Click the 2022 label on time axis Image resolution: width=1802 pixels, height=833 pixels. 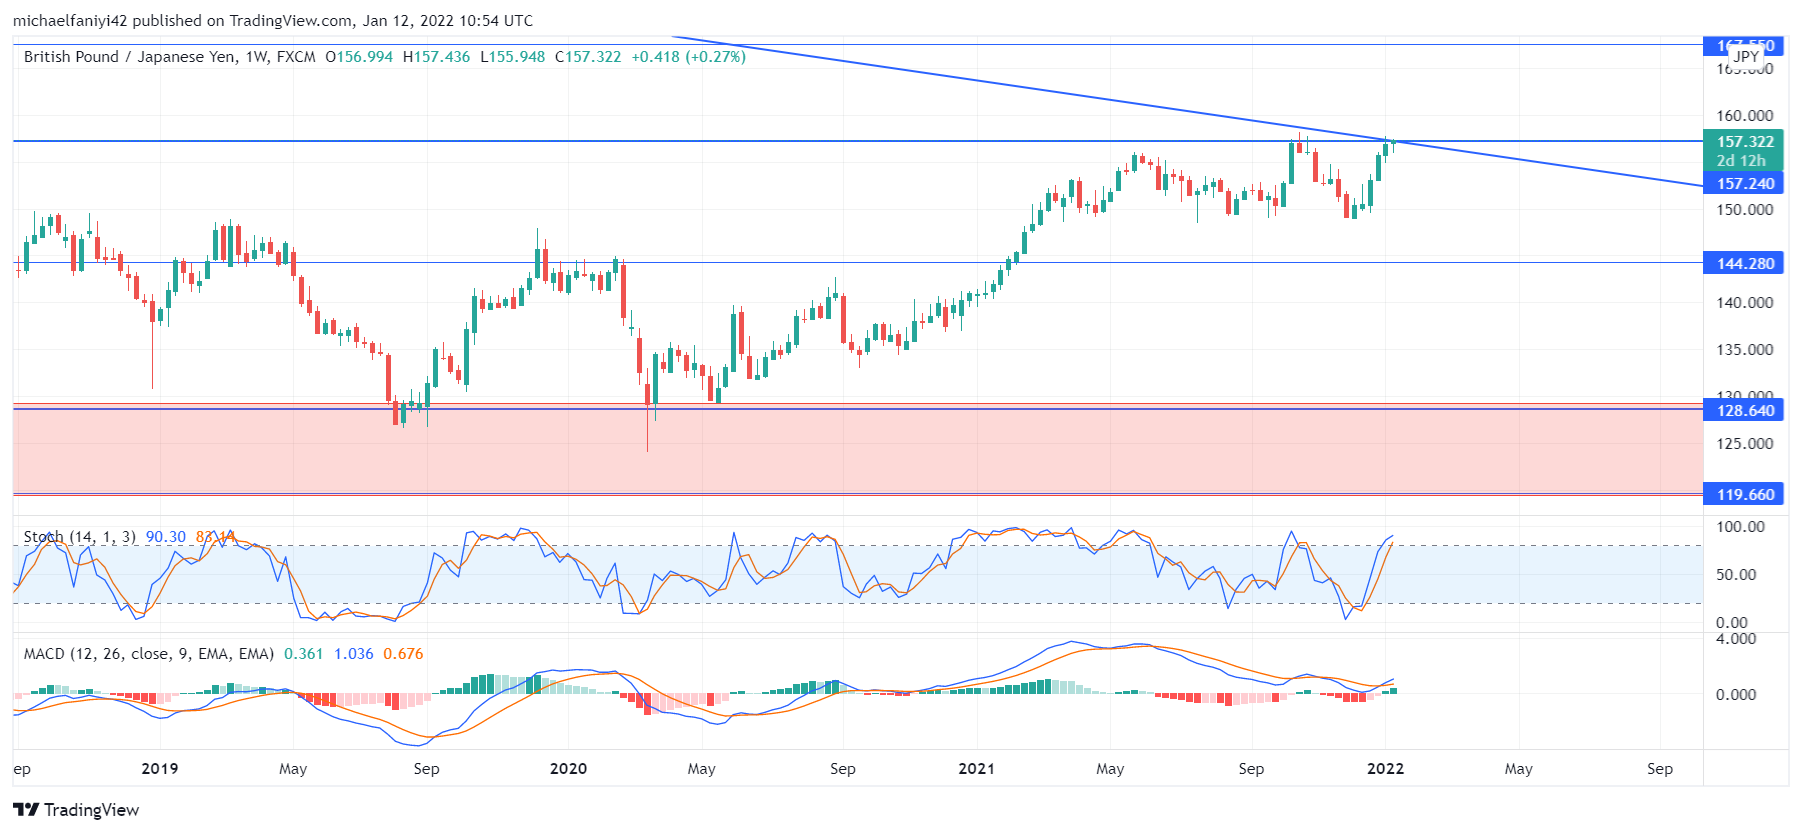pyautogui.click(x=1385, y=769)
